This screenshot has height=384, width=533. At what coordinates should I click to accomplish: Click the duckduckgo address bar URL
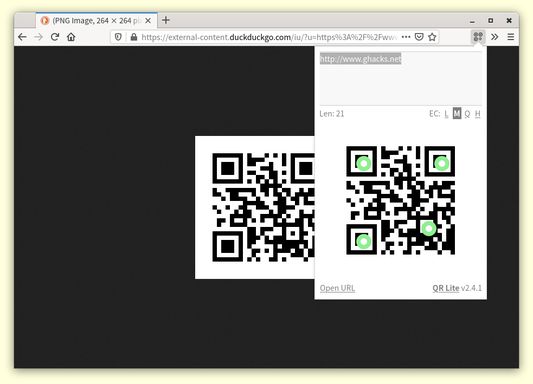pos(269,37)
